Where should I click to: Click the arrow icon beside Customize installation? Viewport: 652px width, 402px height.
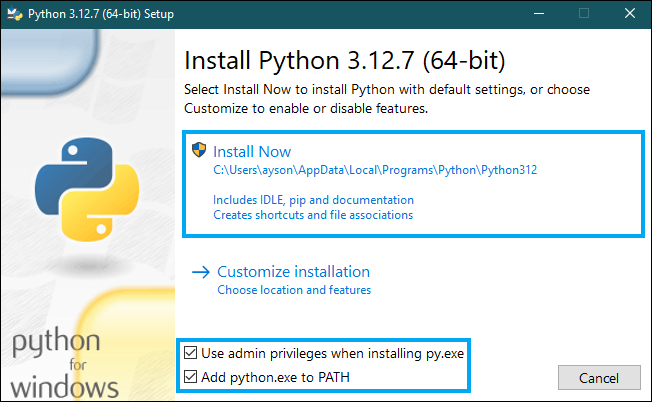click(x=200, y=272)
